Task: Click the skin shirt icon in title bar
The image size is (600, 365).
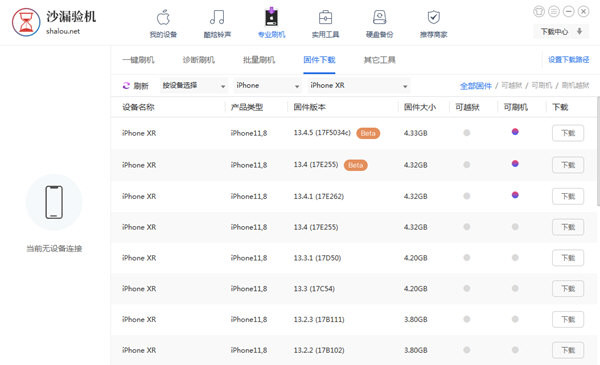Action: click(x=539, y=11)
